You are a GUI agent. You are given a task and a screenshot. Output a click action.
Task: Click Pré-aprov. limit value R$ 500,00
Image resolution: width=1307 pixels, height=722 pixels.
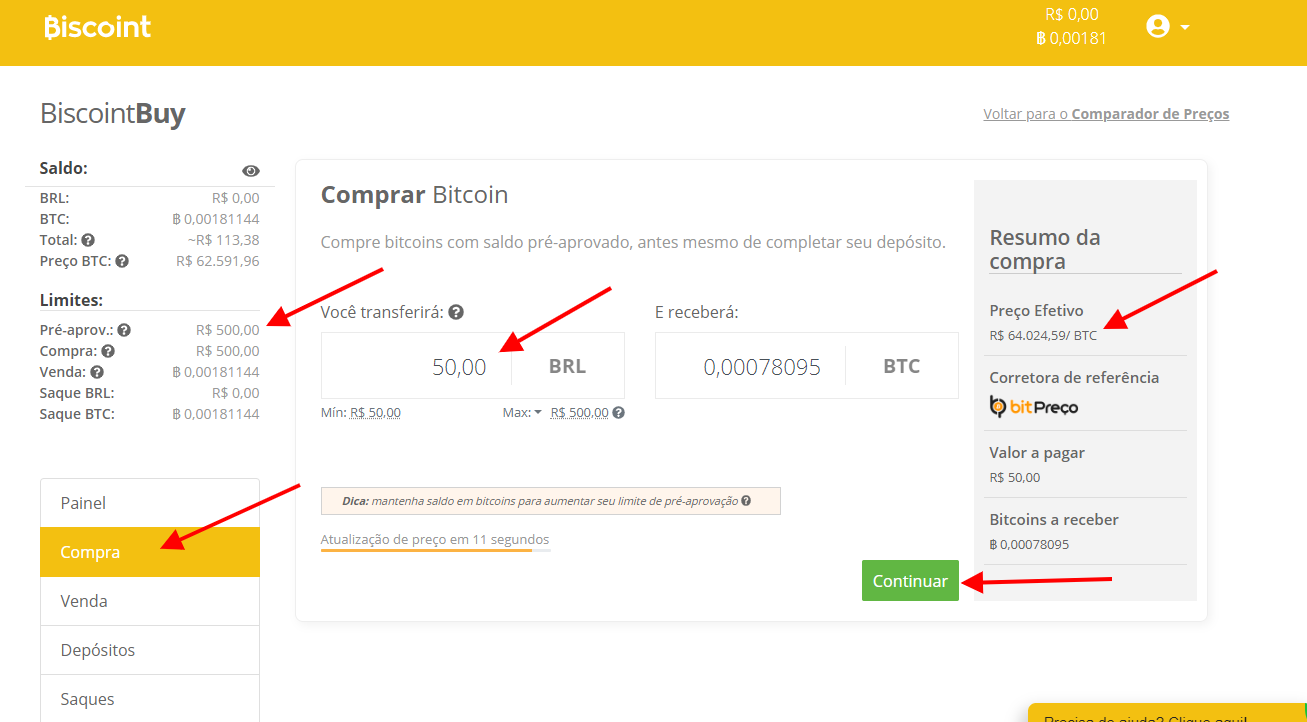pyautogui.click(x=228, y=330)
